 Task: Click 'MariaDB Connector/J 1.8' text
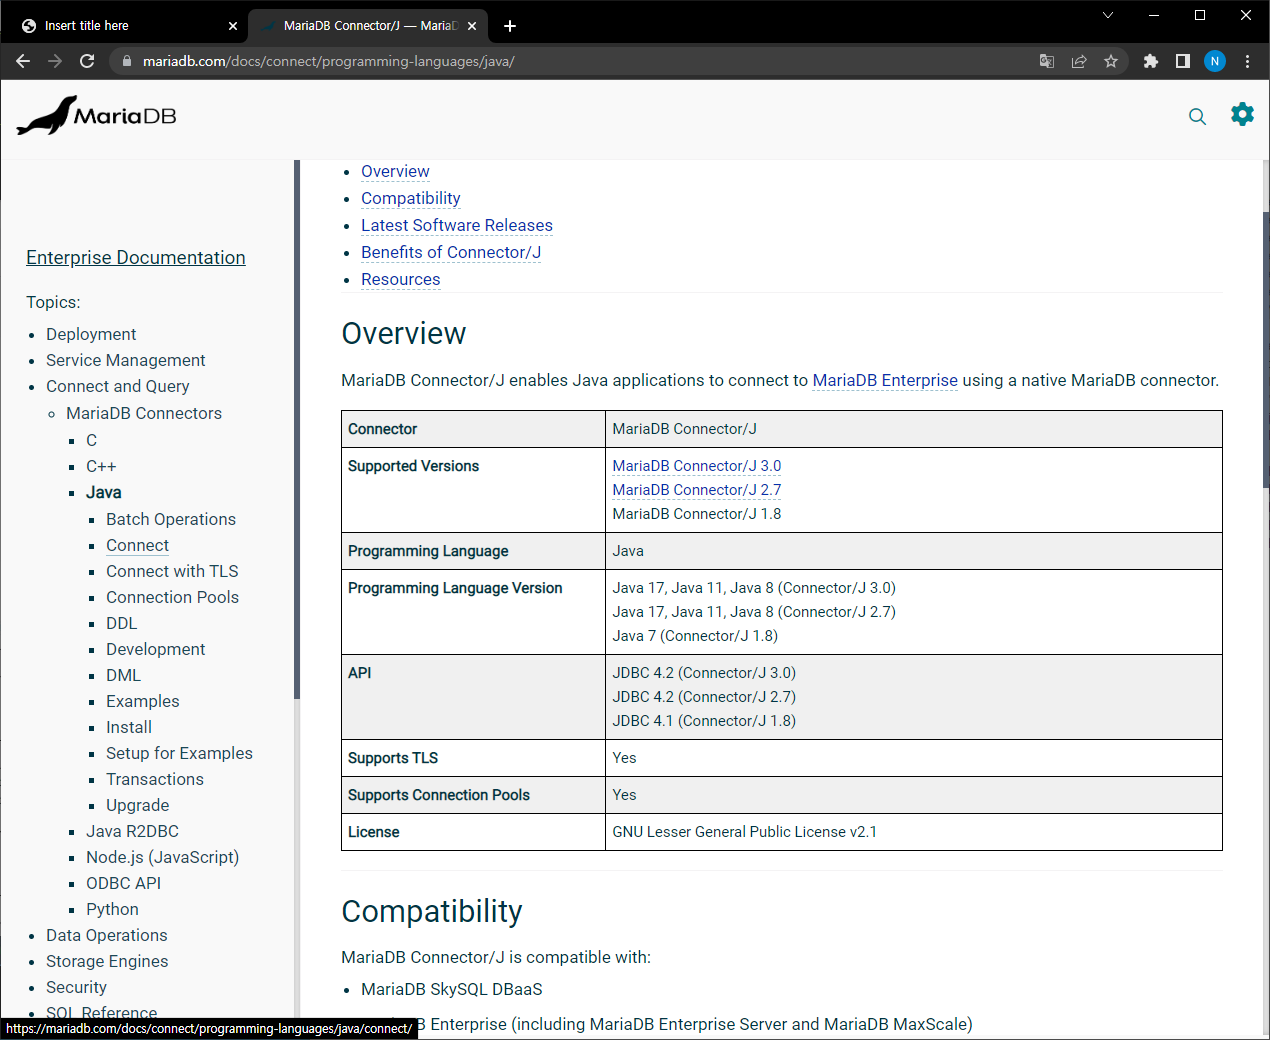[697, 514]
